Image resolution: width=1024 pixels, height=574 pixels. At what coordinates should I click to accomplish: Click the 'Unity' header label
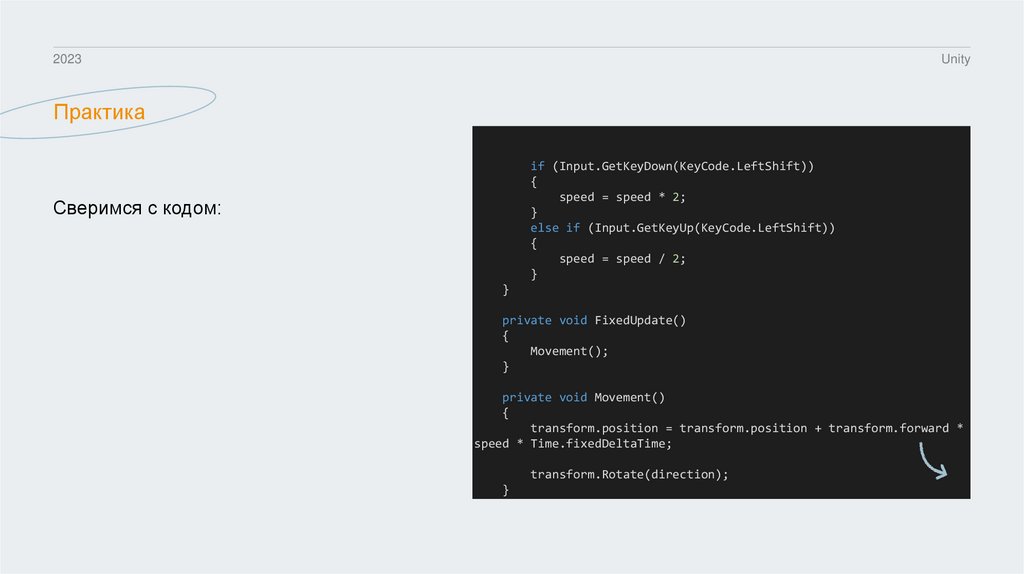tap(955, 59)
